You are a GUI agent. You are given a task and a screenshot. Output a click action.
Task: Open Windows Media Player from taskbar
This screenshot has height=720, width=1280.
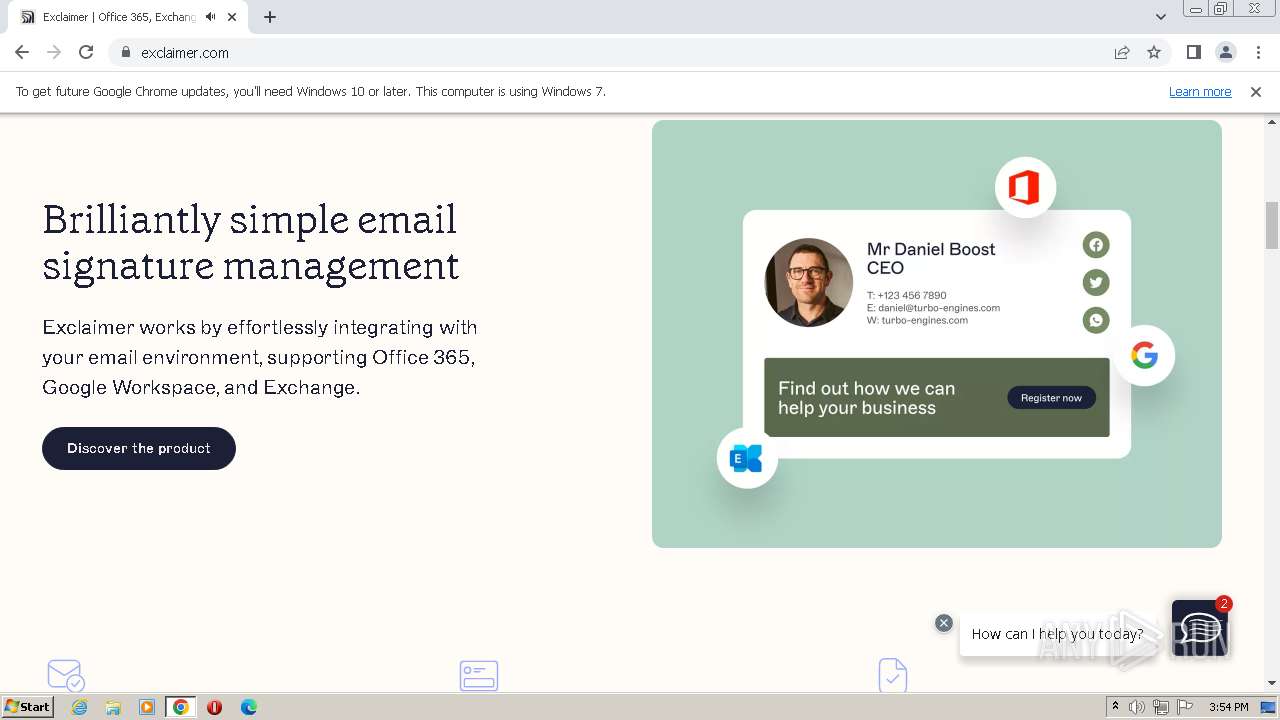point(147,707)
